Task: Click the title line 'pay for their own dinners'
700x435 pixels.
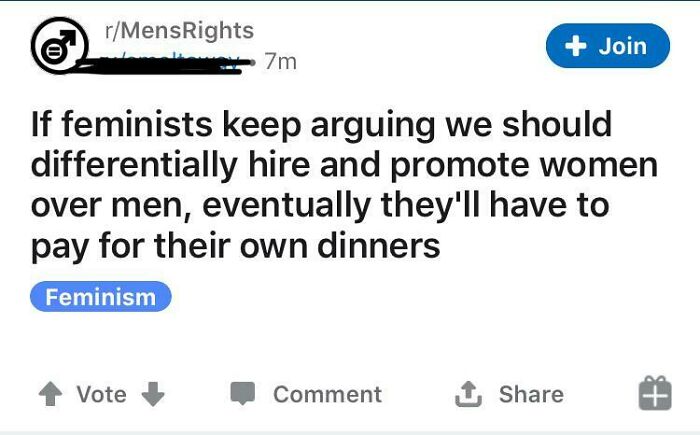Action: pyautogui.click(x=236, y=245)
